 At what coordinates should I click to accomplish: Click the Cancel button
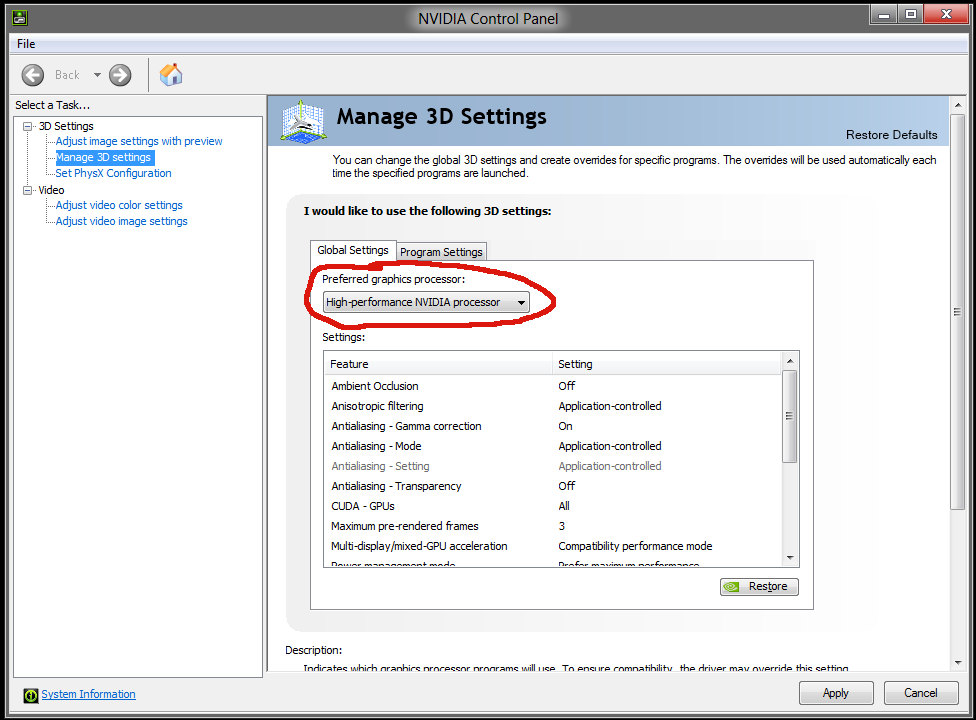click(x=921, y=693)
